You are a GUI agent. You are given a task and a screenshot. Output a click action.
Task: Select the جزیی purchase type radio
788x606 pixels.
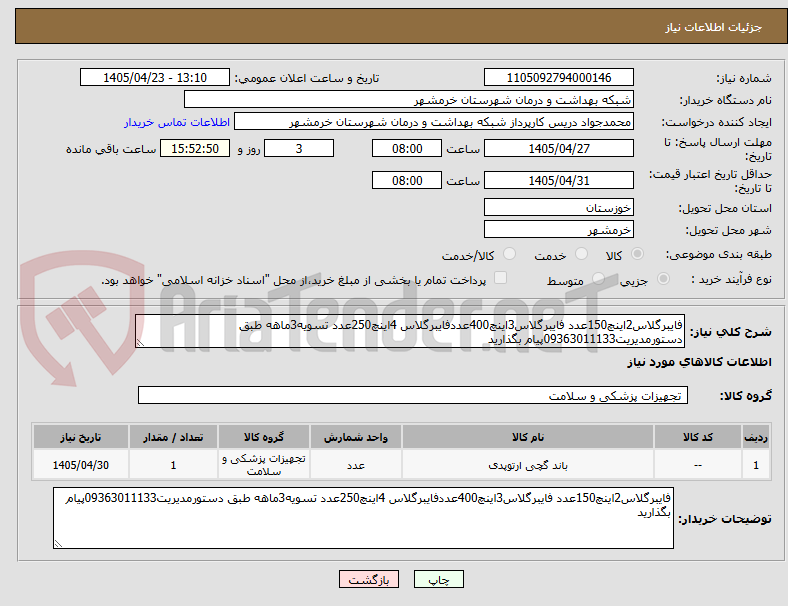click(663, 279)
